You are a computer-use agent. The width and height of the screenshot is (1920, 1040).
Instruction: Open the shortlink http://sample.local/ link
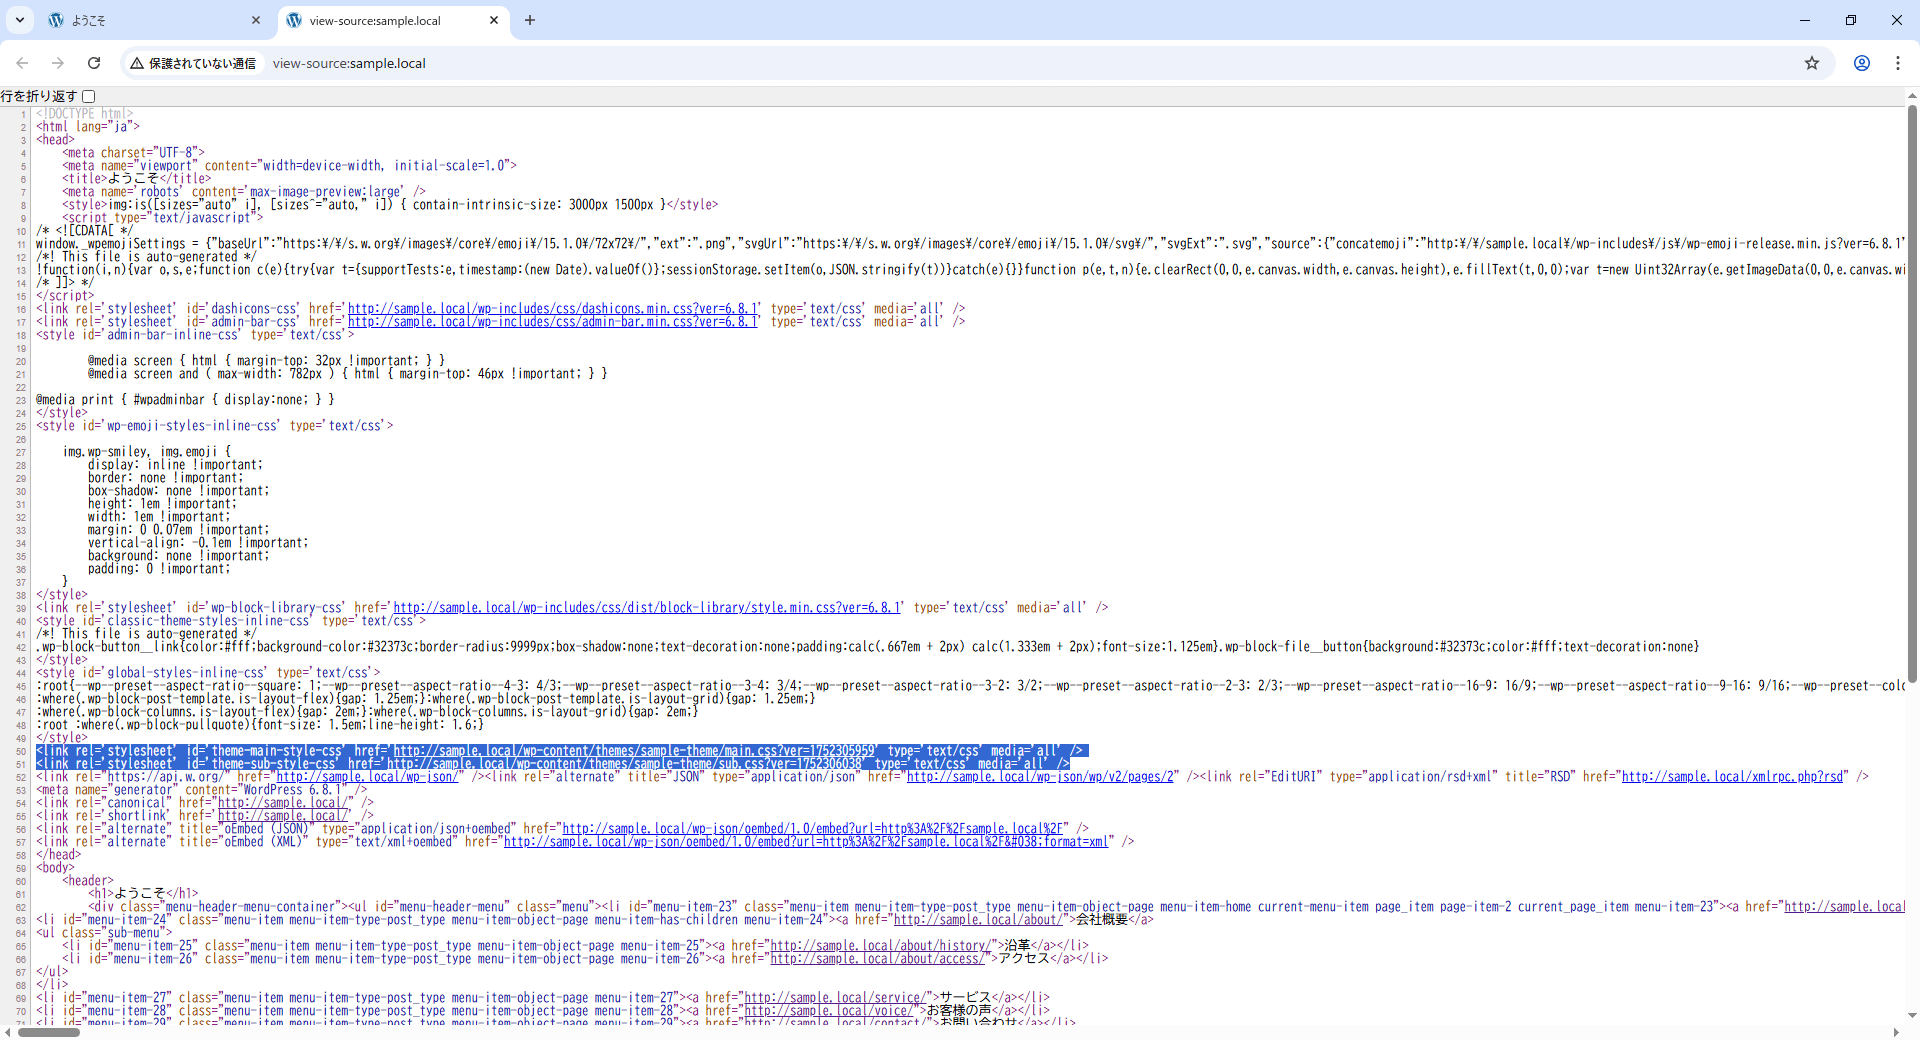283,816
